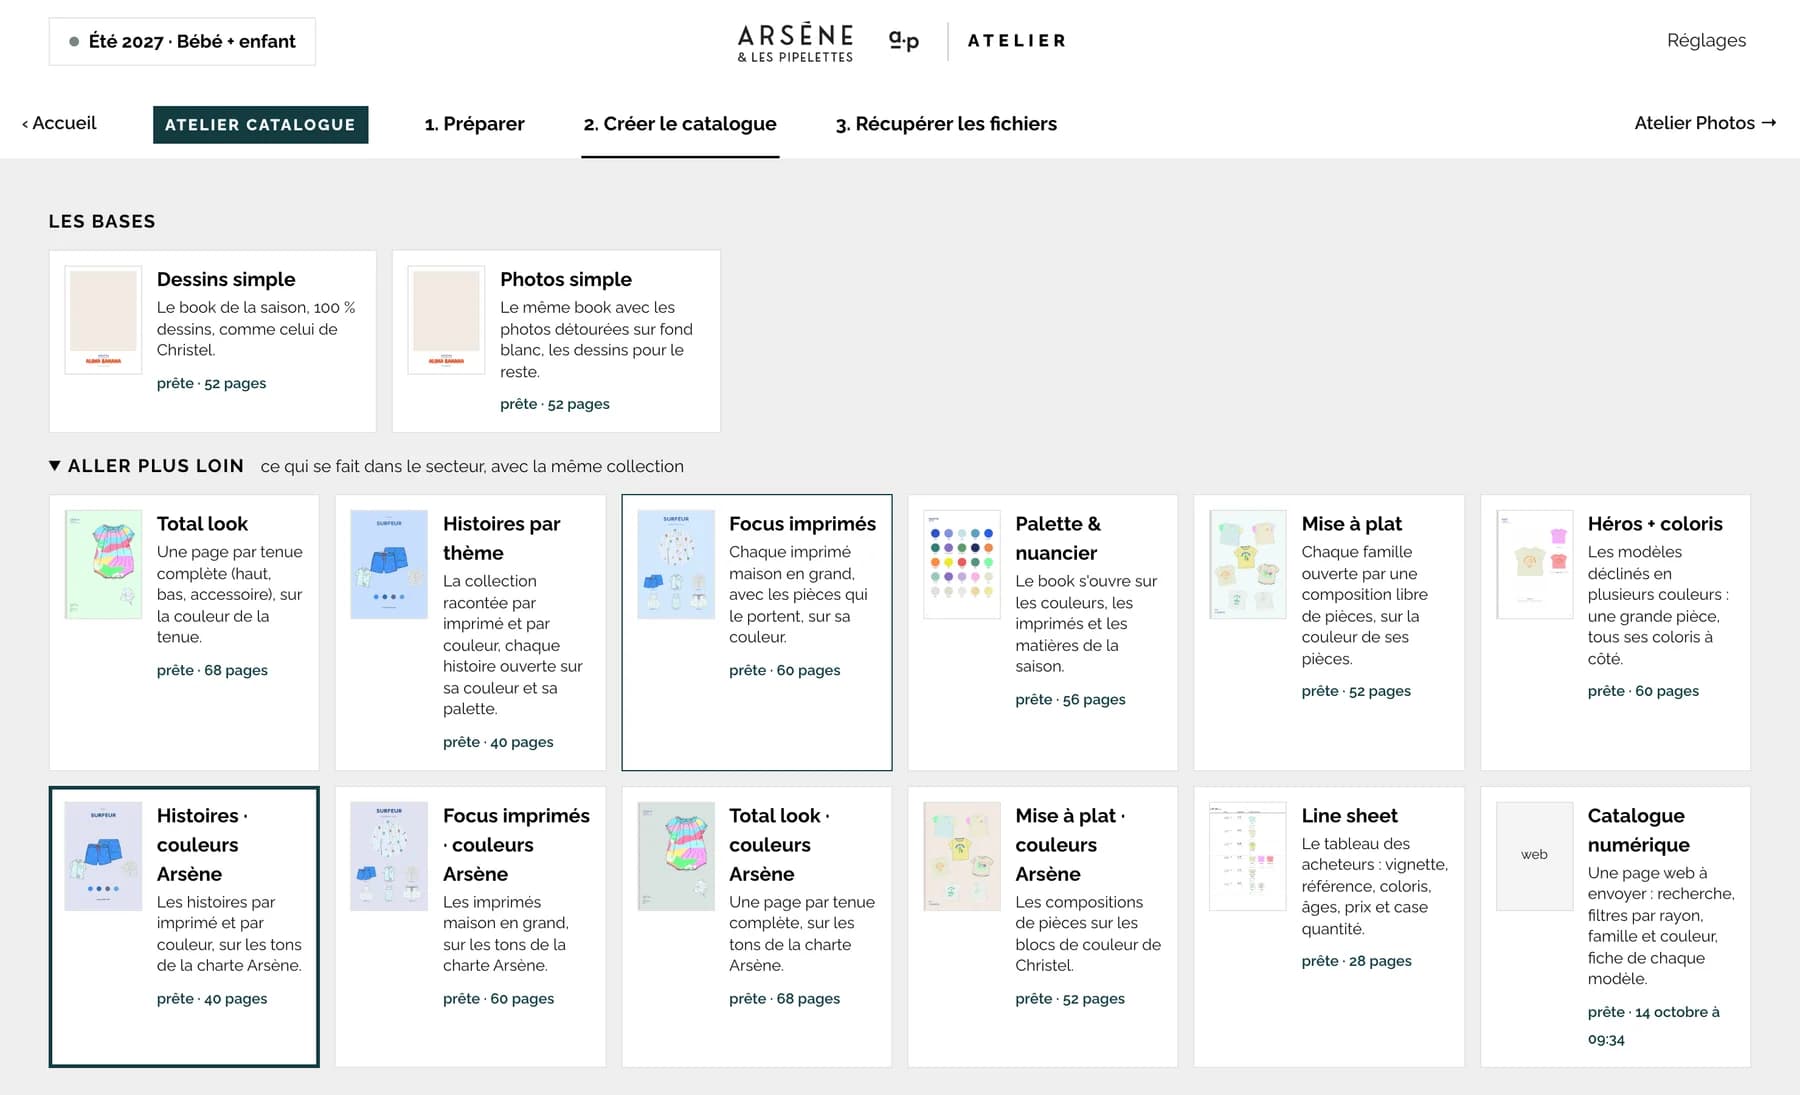Click the a·p monogram icon
The height and width of the screenshot is (1095, 1800).
pyautogui.click(x=904, y=41)
